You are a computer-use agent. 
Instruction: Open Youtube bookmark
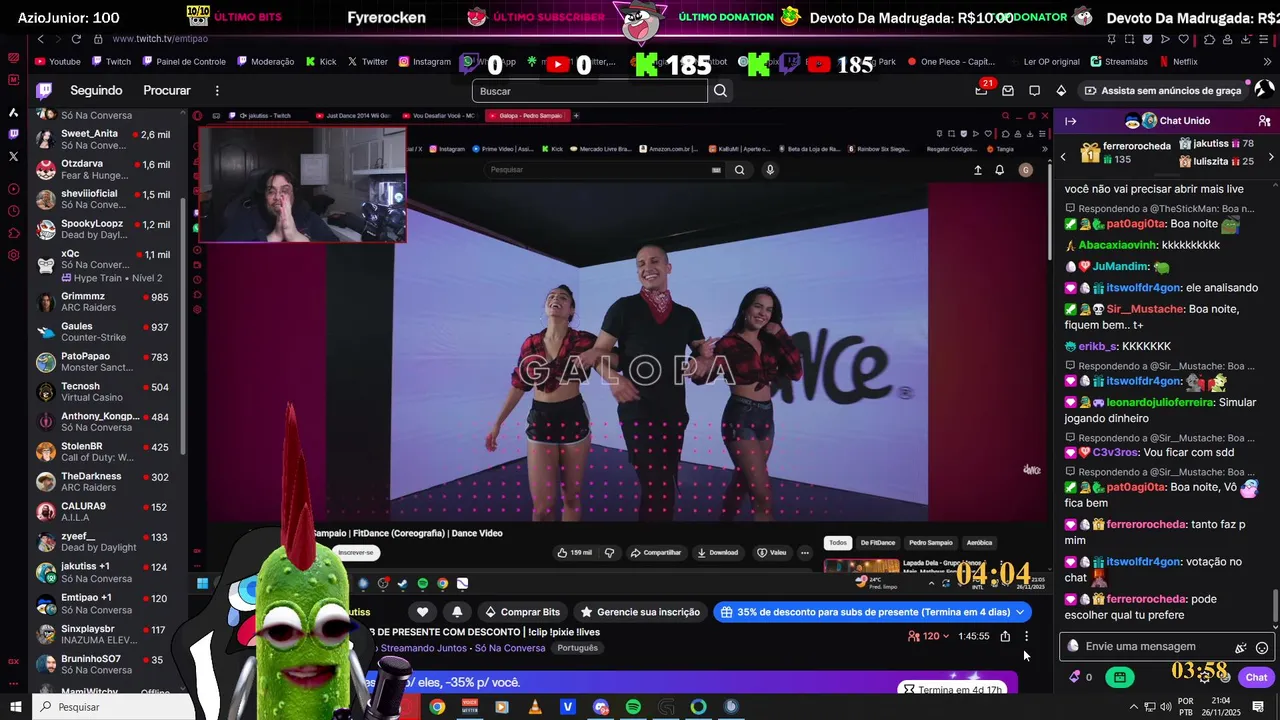coord(57,62)
